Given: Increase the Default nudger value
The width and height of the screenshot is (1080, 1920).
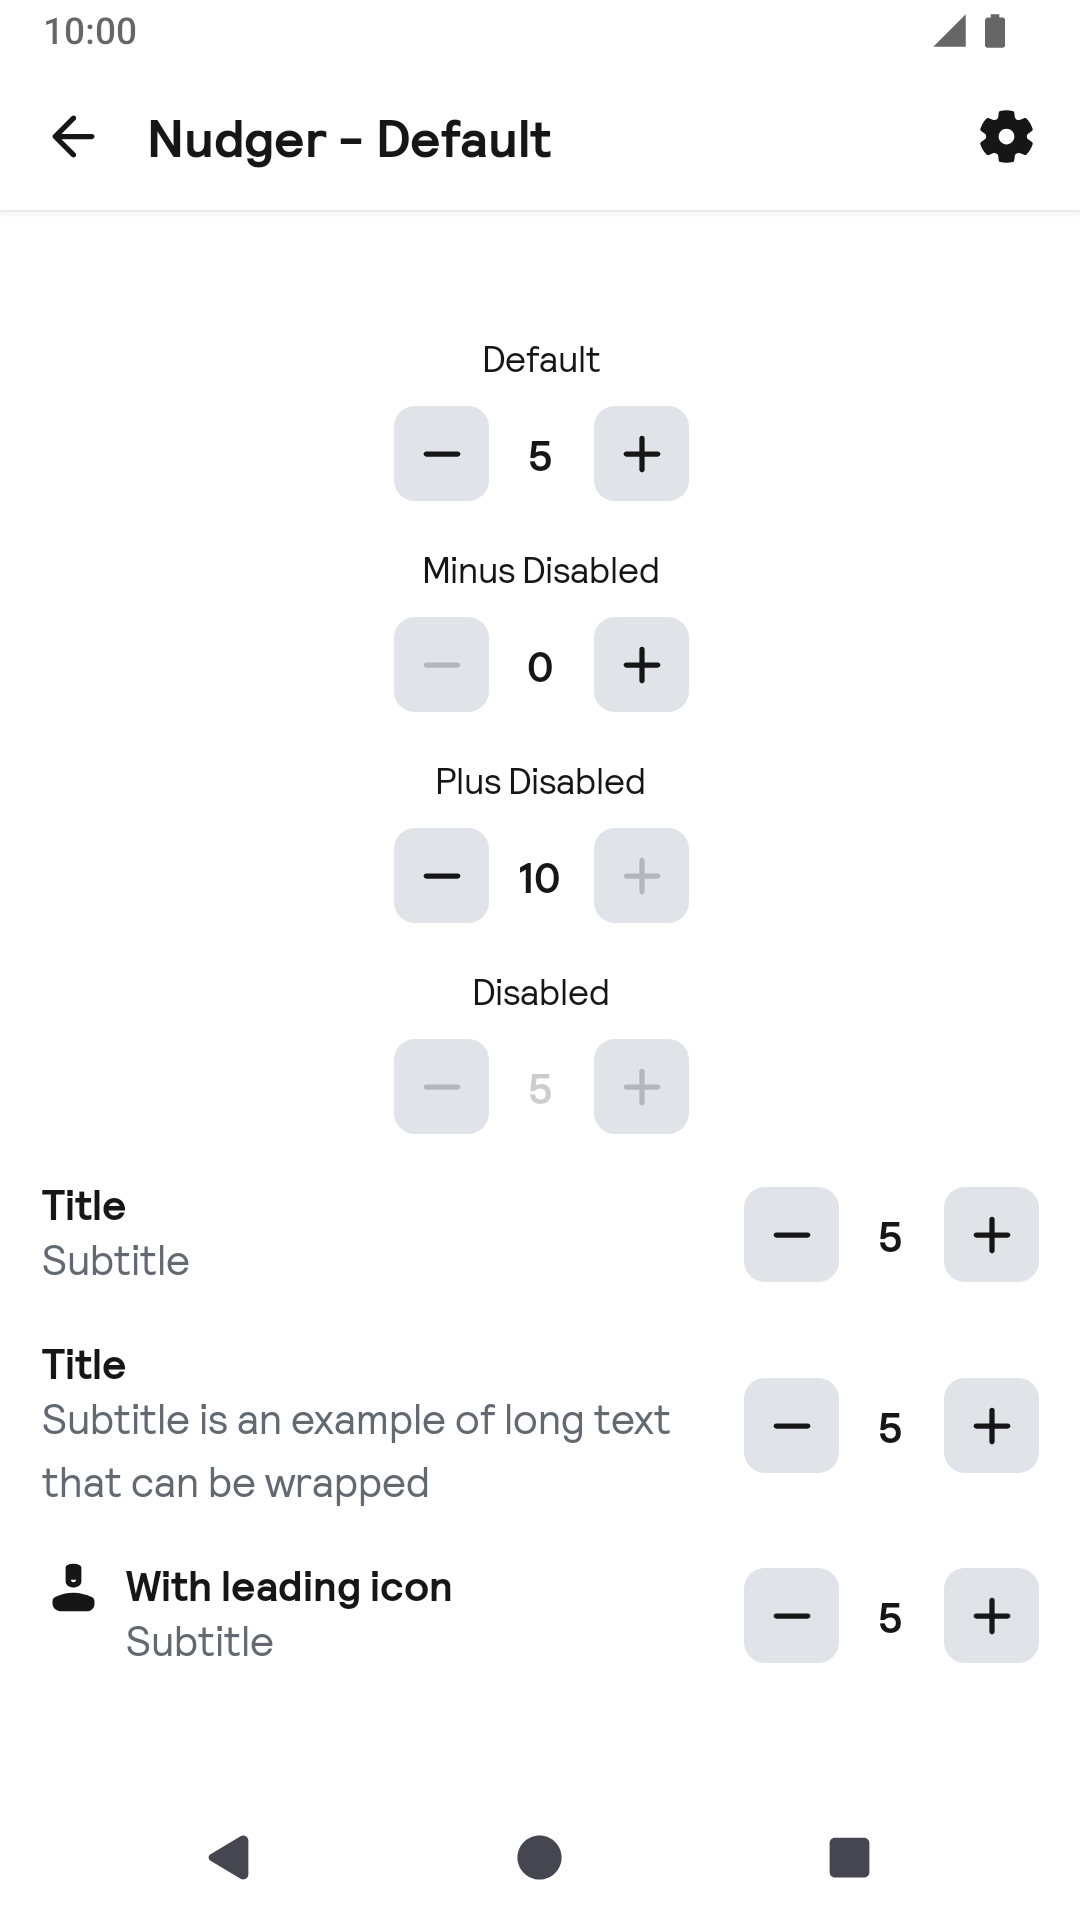Looking at the screenshot, I should point(641,454).
